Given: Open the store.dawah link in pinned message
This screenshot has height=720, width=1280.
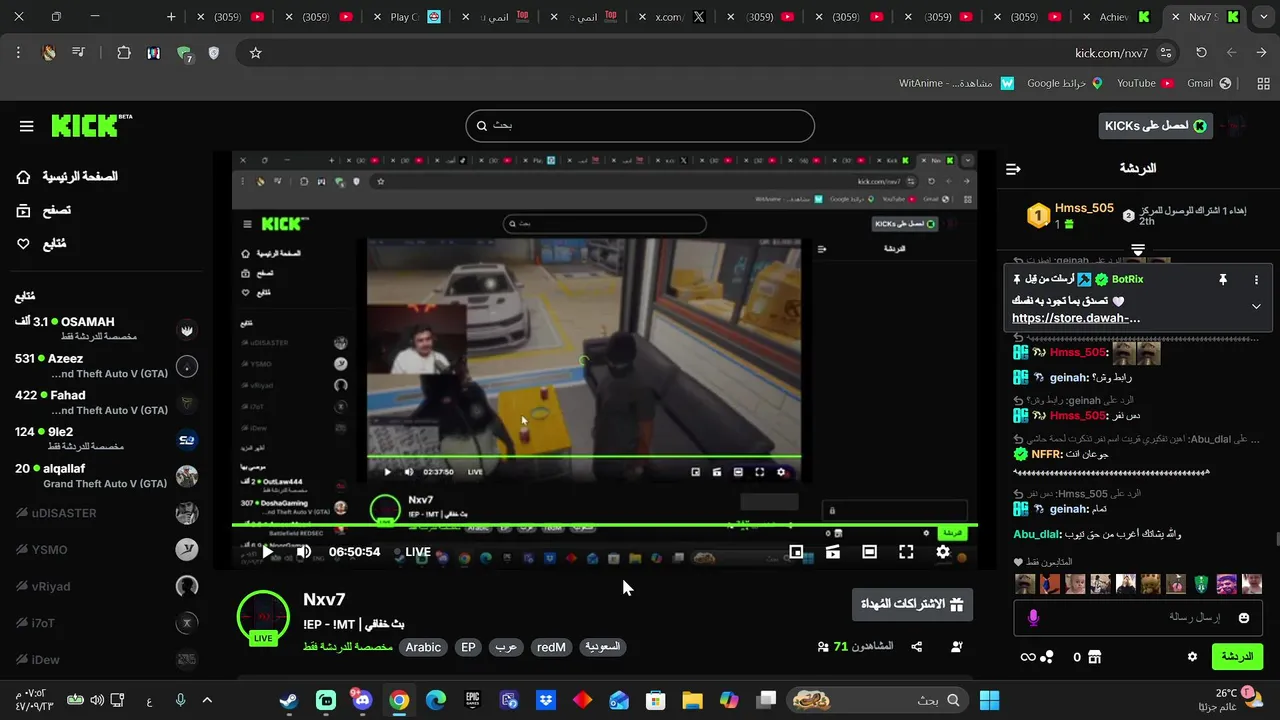Looking at the screenshot, I should tap(1076, 318).
